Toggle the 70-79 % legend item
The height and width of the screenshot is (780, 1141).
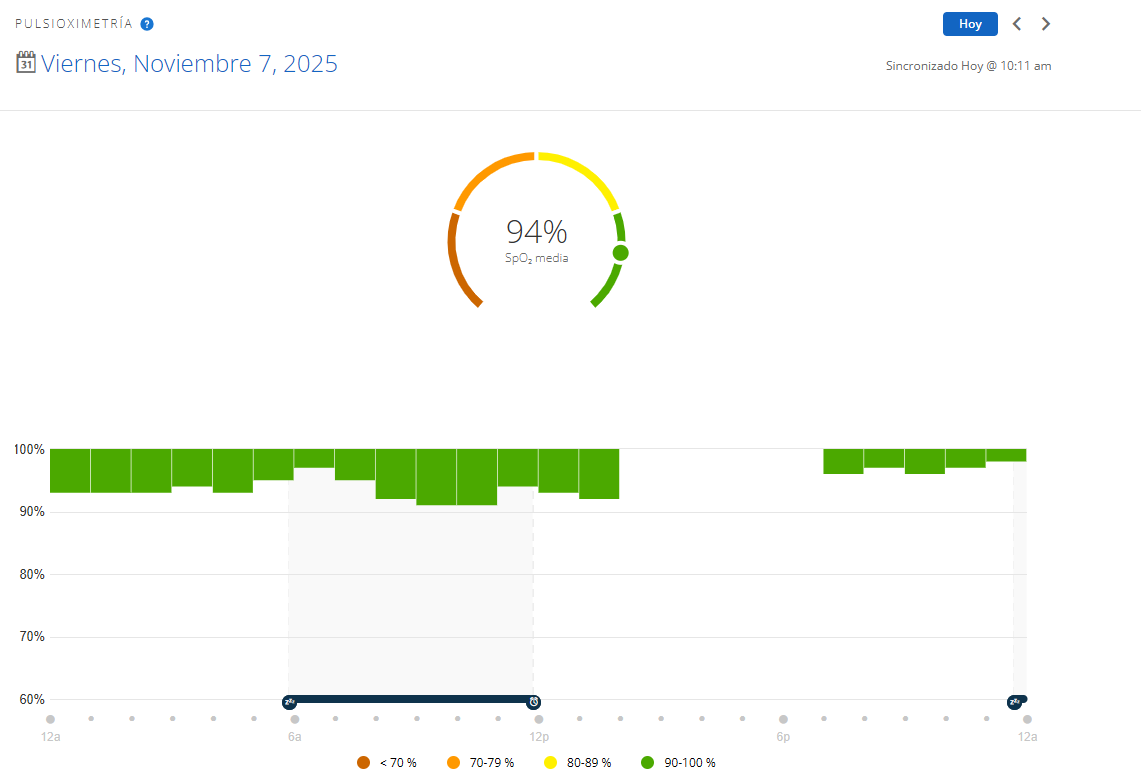tap(481, 763)
